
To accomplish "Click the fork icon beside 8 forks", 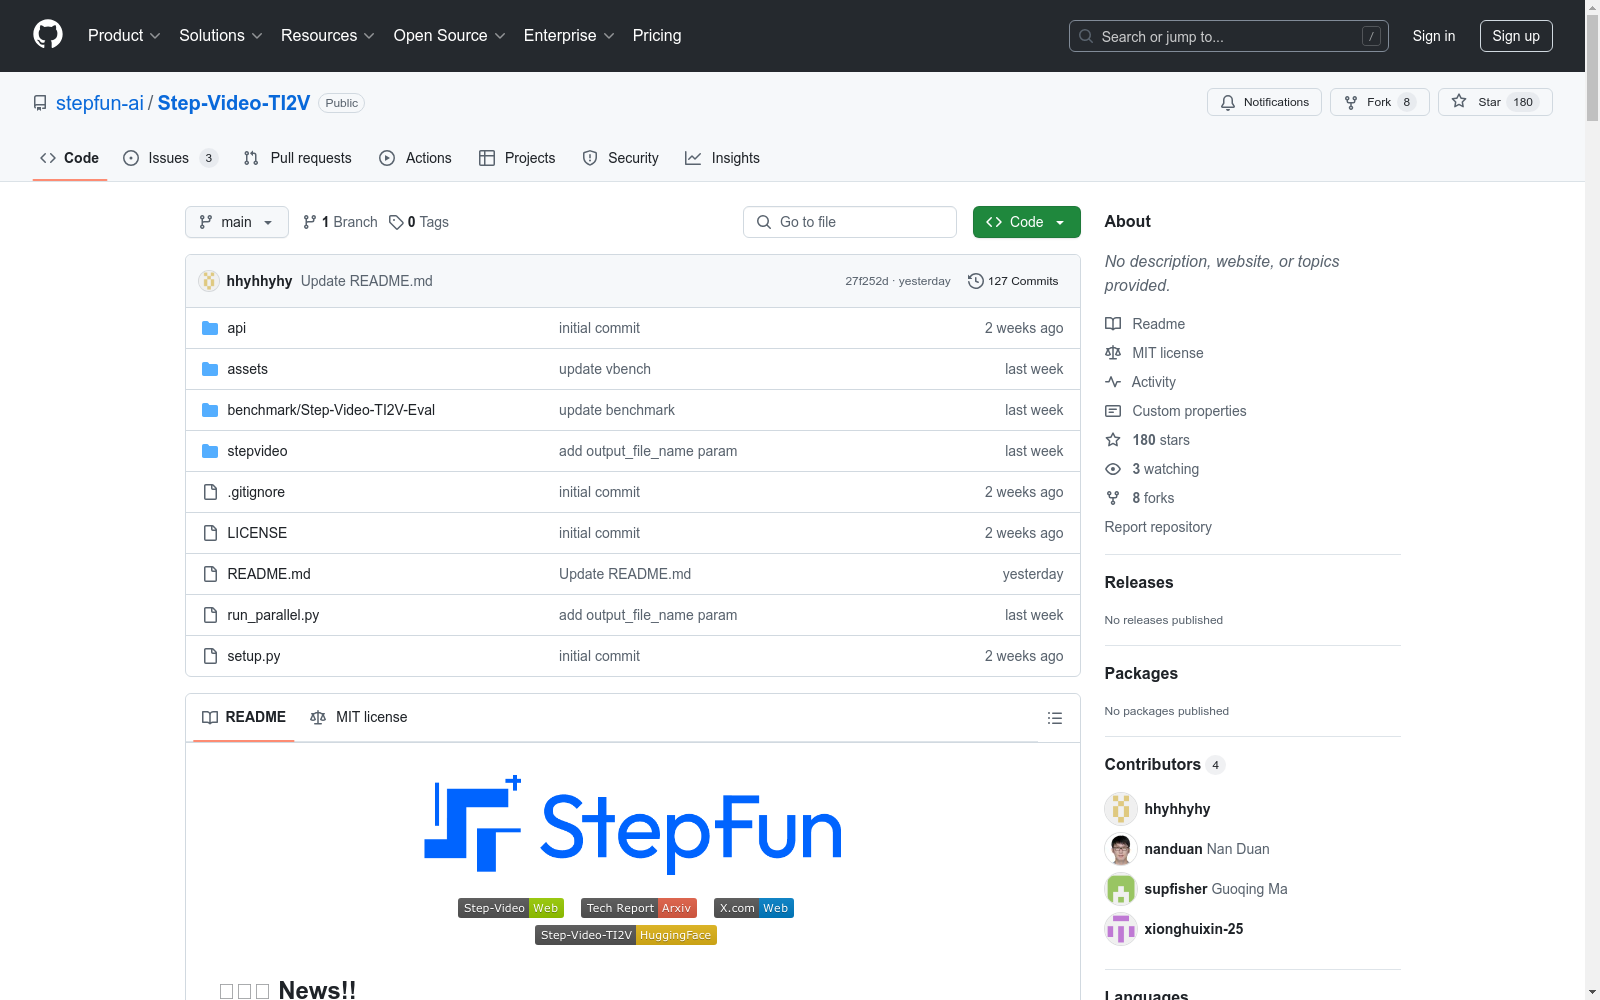I will pyautogui.click(x=1113, y=498).
